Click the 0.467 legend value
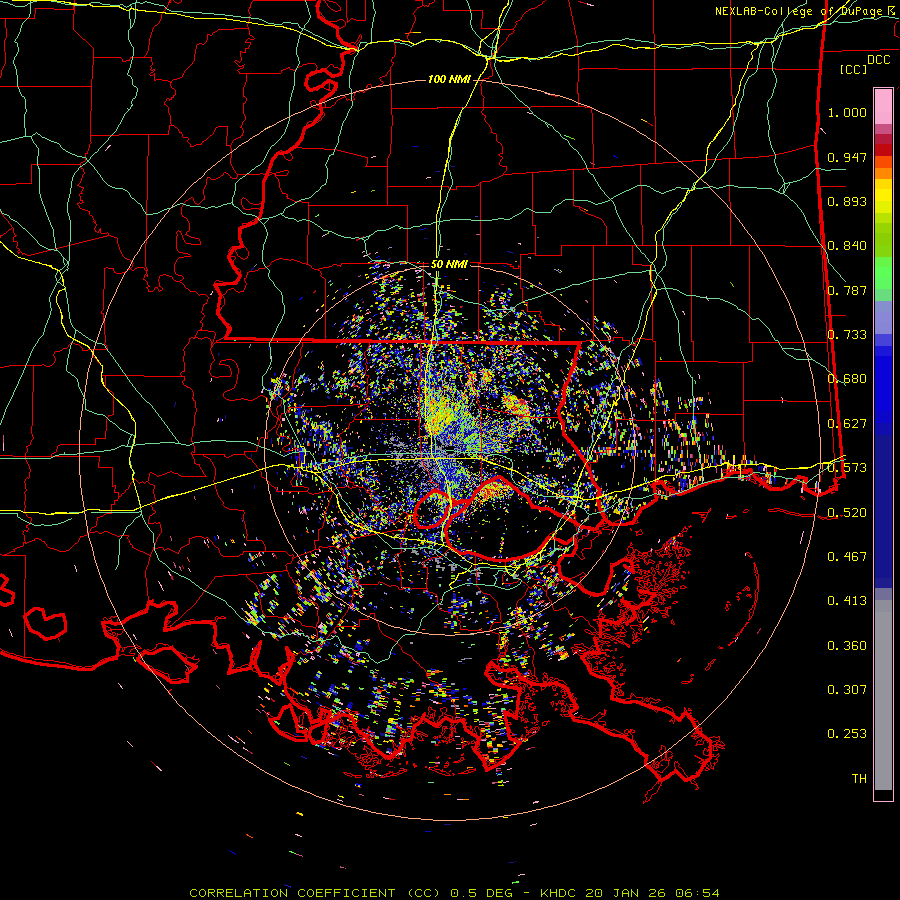Screen dimensions: 900x900 click(x=847, y=557)
